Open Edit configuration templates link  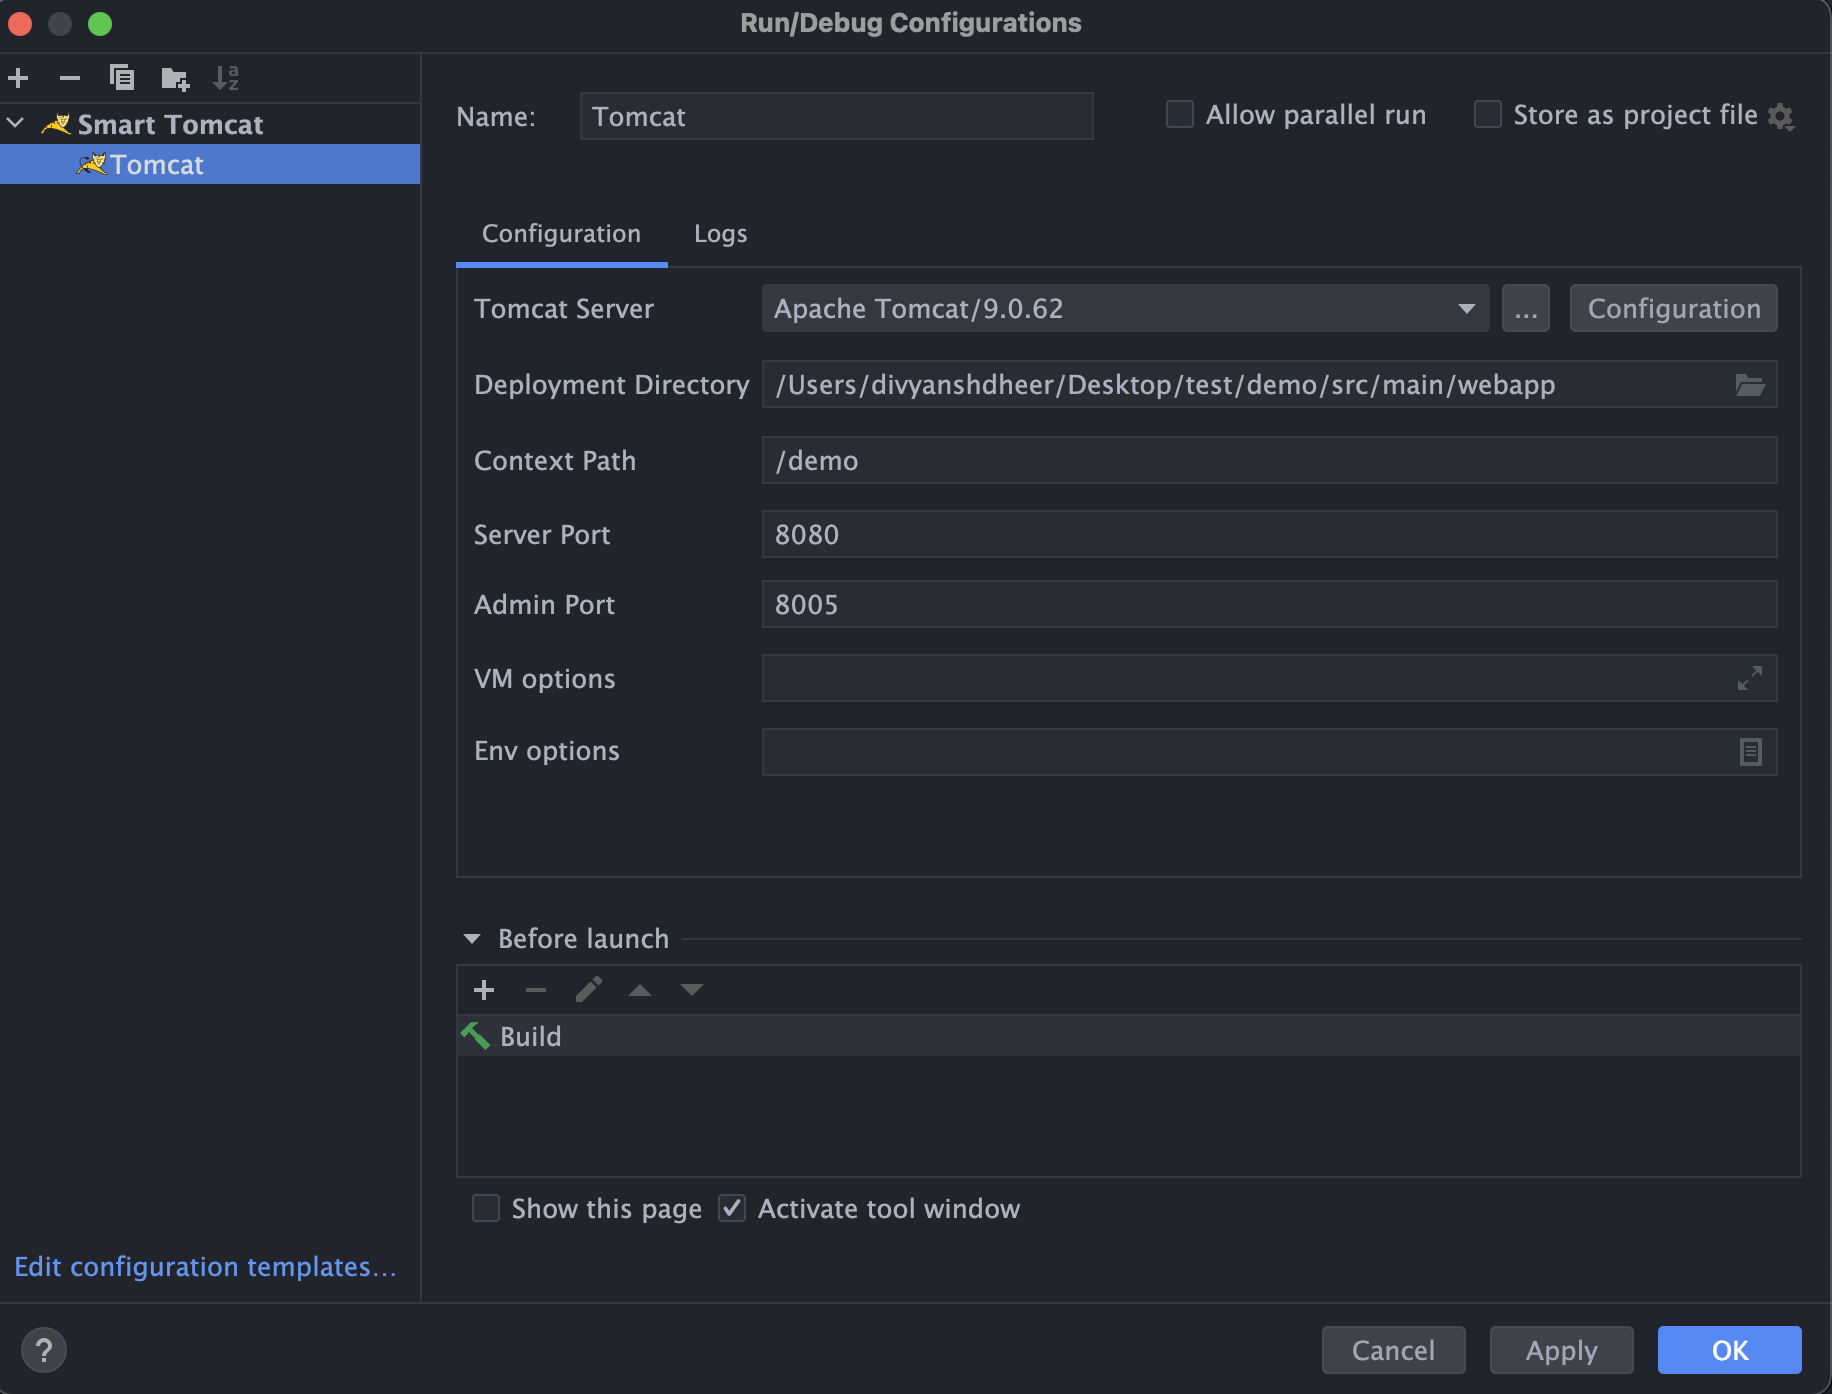point(205,1267)
